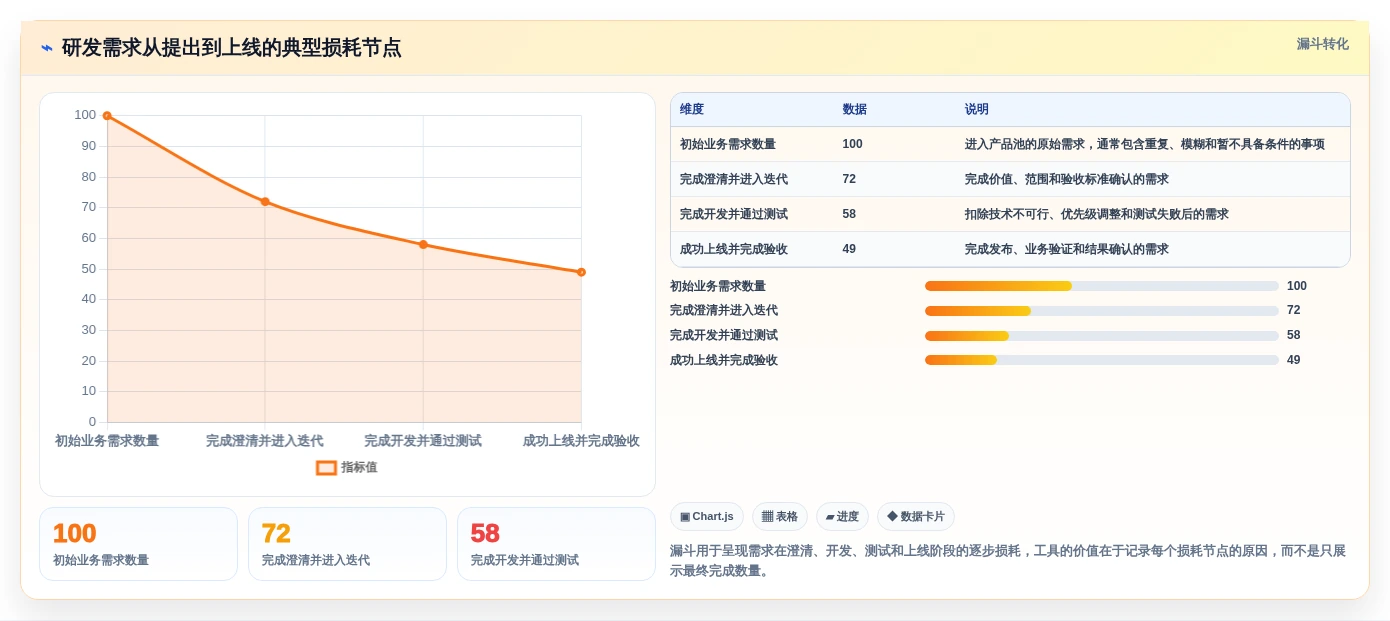This screenshot has height=621, width=1390.
Task: Click the description starting with 进入产品池的原始需求
Action: click(1145, 144)
